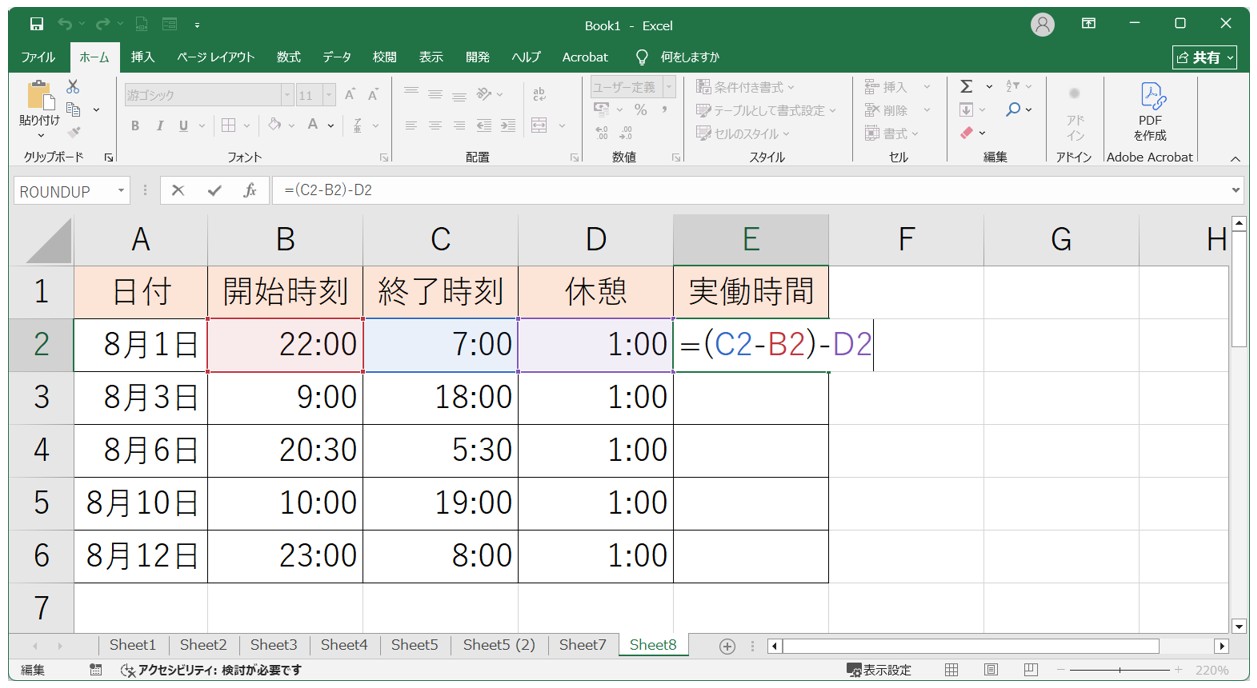Open the Name Box dropdown showing ROUNDUP
The width and height of the screenshot is (1257, 688).
point(121,190)
